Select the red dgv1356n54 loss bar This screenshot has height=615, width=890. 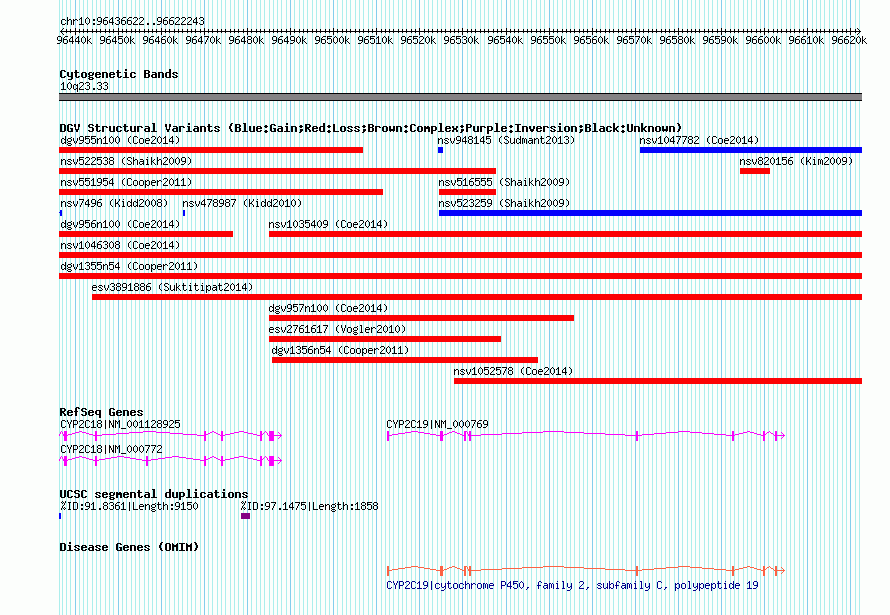[405, 360]
